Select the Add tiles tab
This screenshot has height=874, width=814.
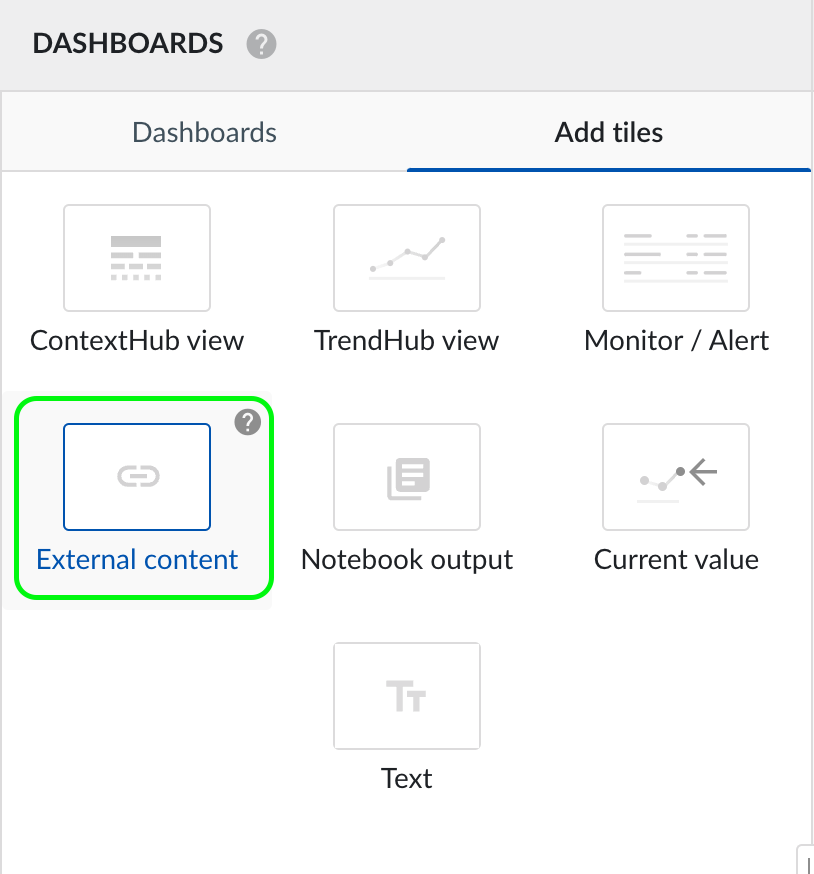click(609, 132)
